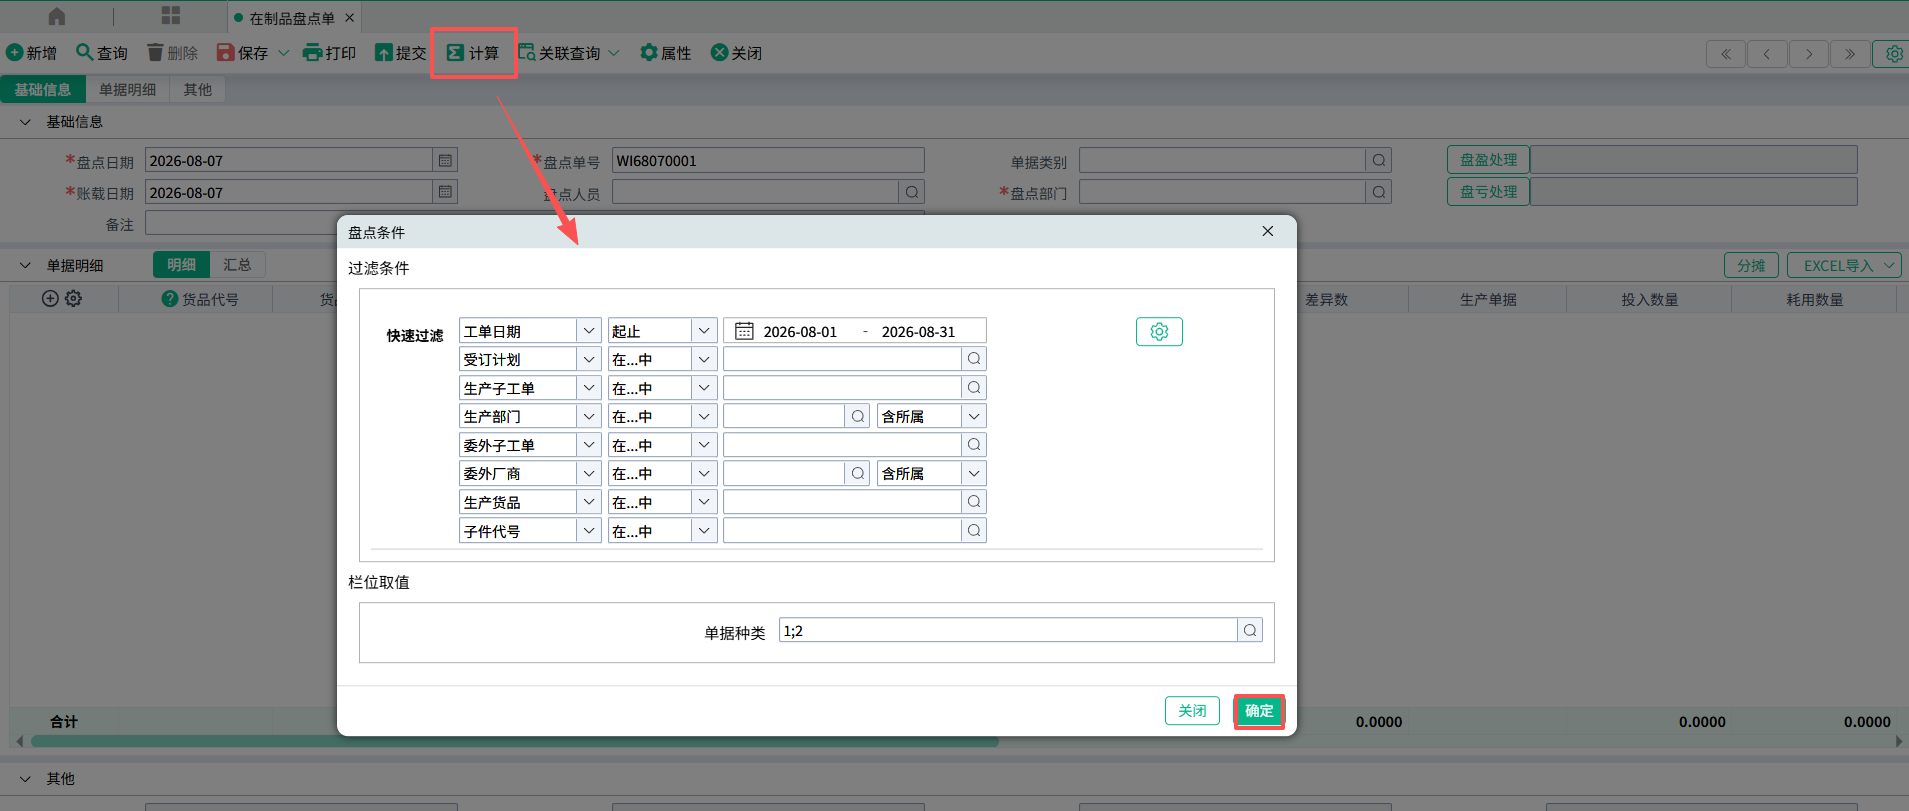Open the app grid menu icon

[x=171, y=16]
